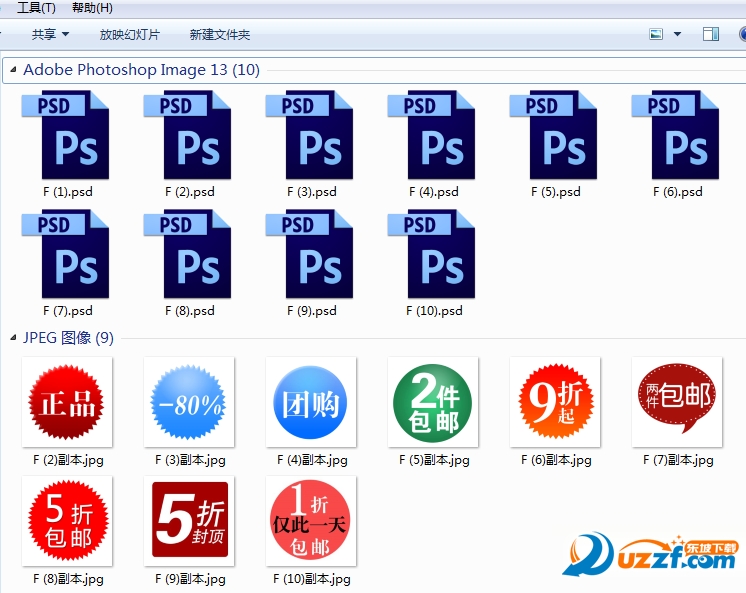Click the file name F (9).psd
Image resolution: width=746 pixels, height=593 pixels.
click(312, 311)
